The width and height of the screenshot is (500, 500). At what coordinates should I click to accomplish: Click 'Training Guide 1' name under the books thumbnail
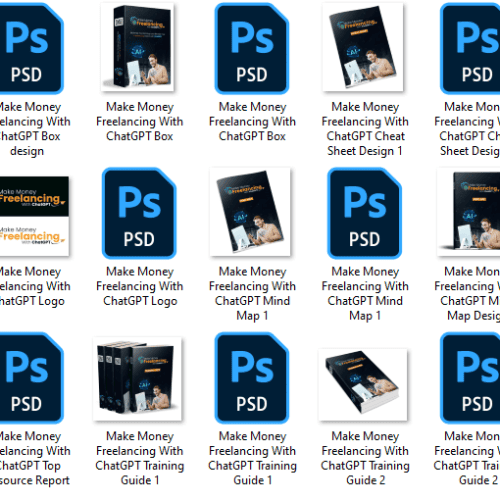tap(140, 458)
